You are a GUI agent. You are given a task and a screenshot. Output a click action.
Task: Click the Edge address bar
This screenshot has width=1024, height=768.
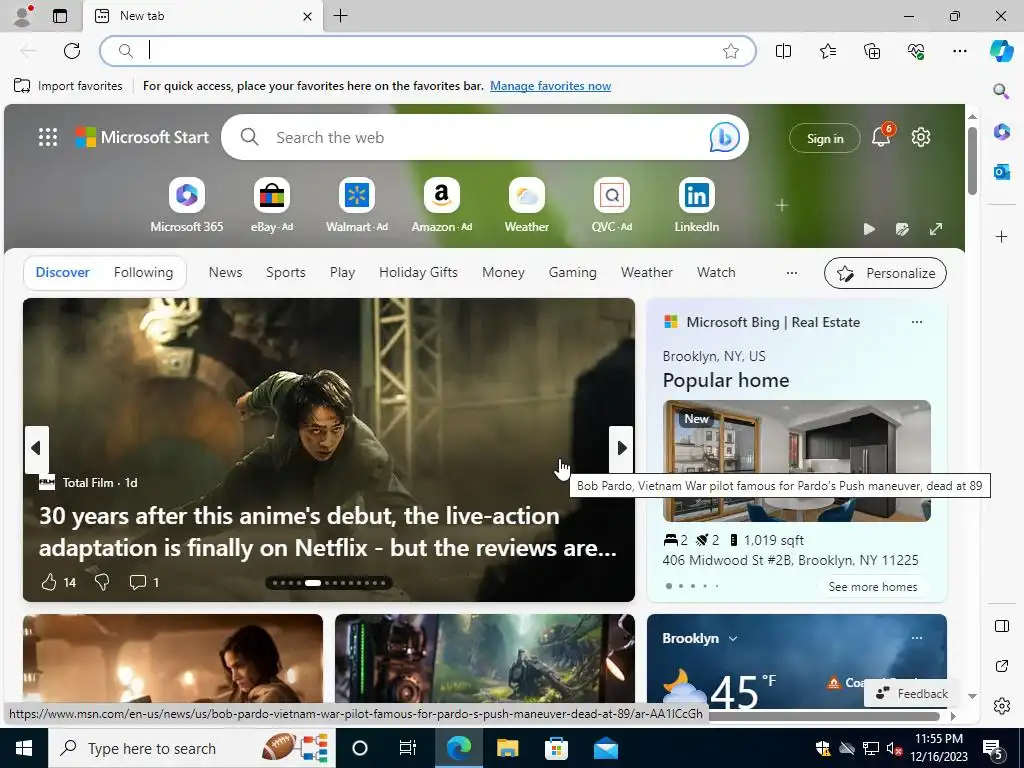click(428, 51)
